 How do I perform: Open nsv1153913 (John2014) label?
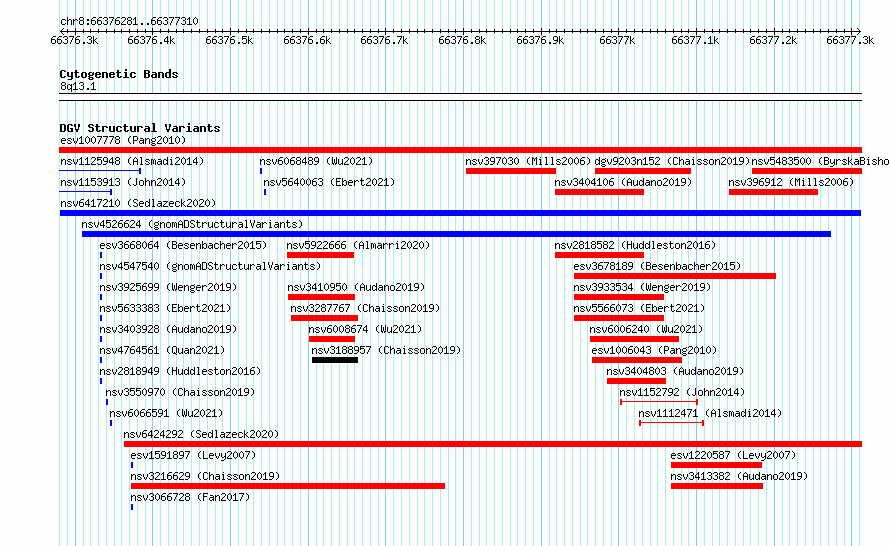tap(123, 182)
